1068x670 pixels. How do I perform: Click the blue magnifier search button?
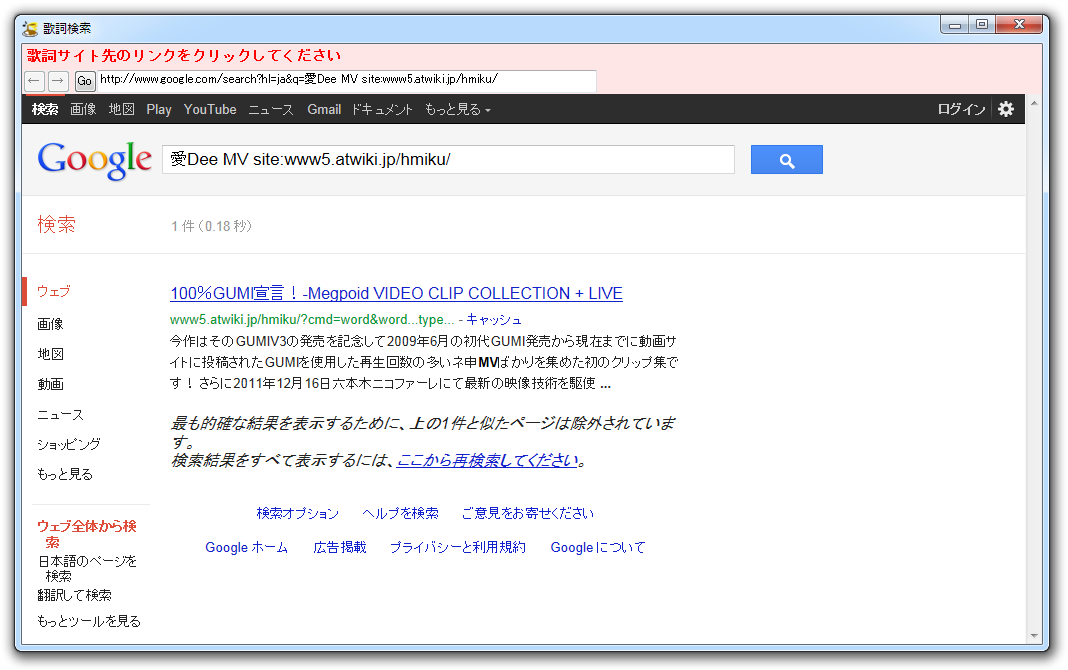787,160
